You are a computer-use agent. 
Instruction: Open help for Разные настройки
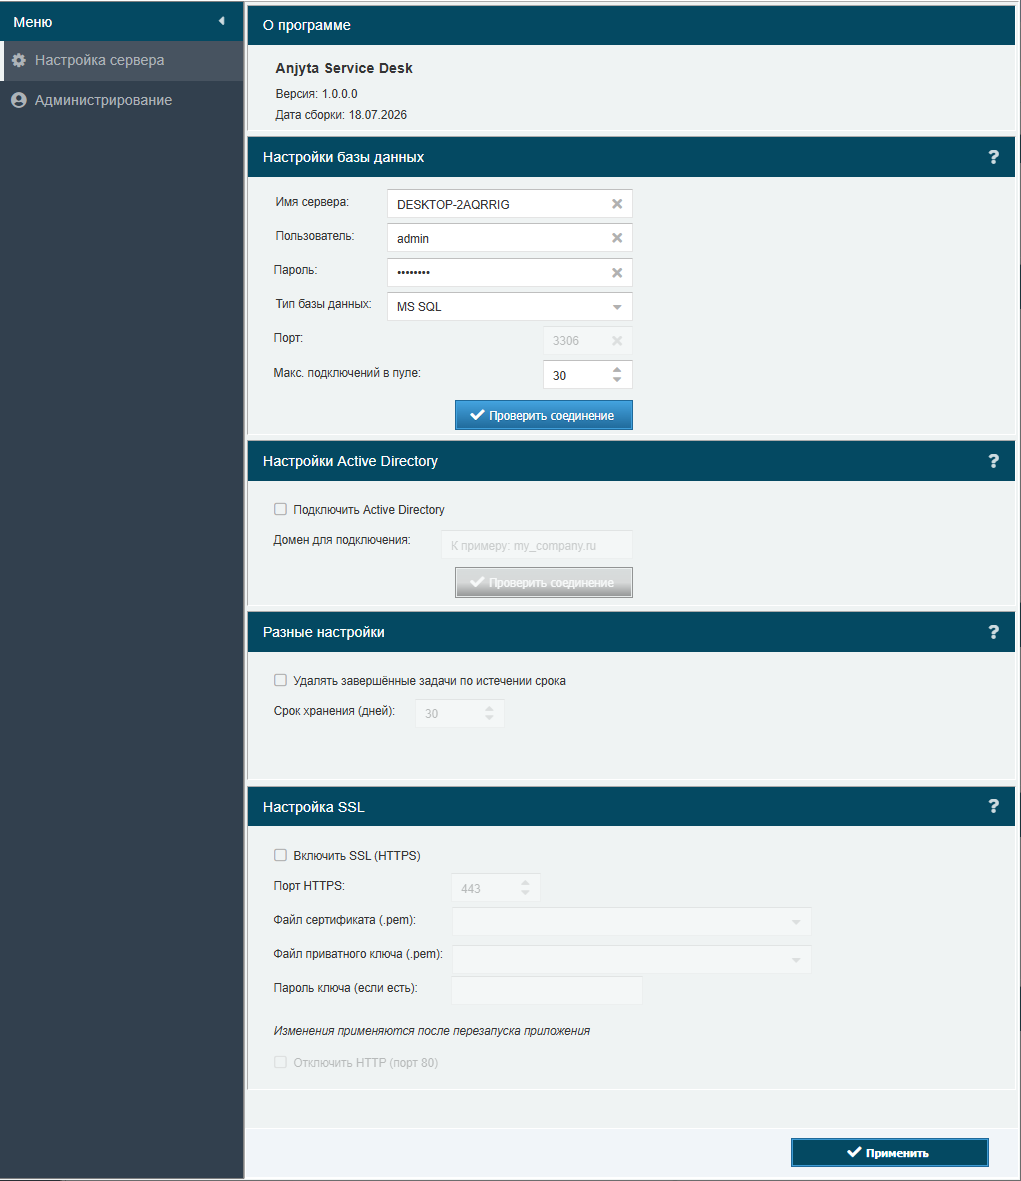click(993, 632)
